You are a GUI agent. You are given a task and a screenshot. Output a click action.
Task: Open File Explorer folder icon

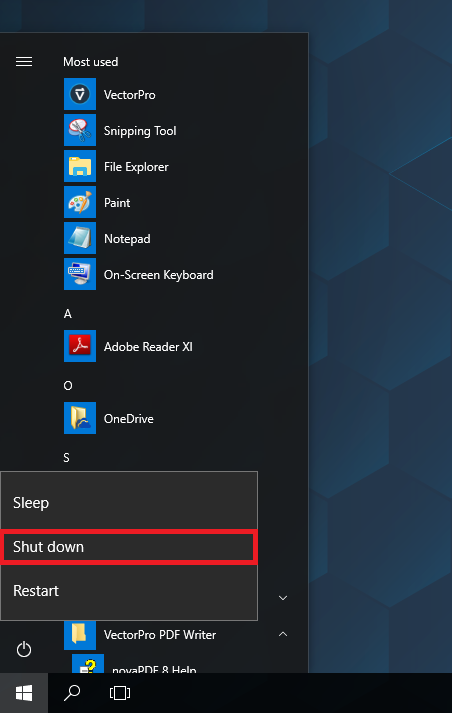pos(80,166)
